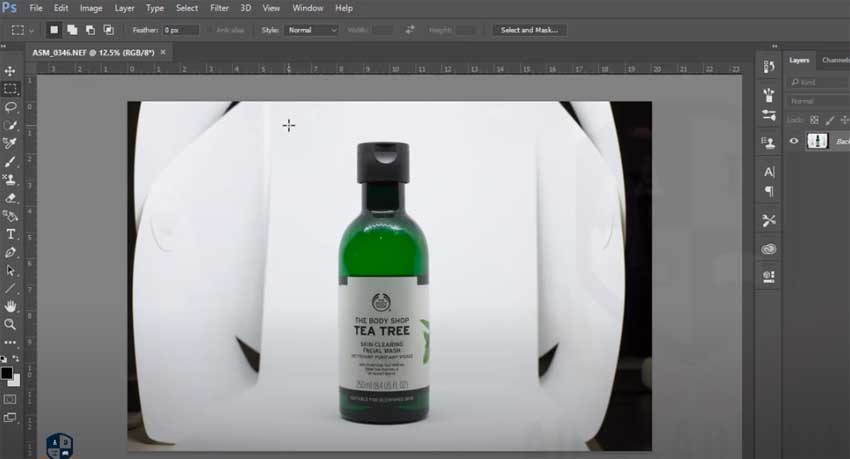Select the Eyedropper tool

(10, 143)
